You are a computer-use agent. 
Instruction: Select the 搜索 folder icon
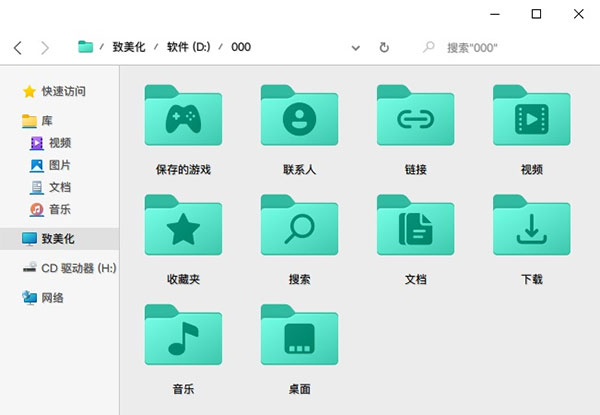299,229
